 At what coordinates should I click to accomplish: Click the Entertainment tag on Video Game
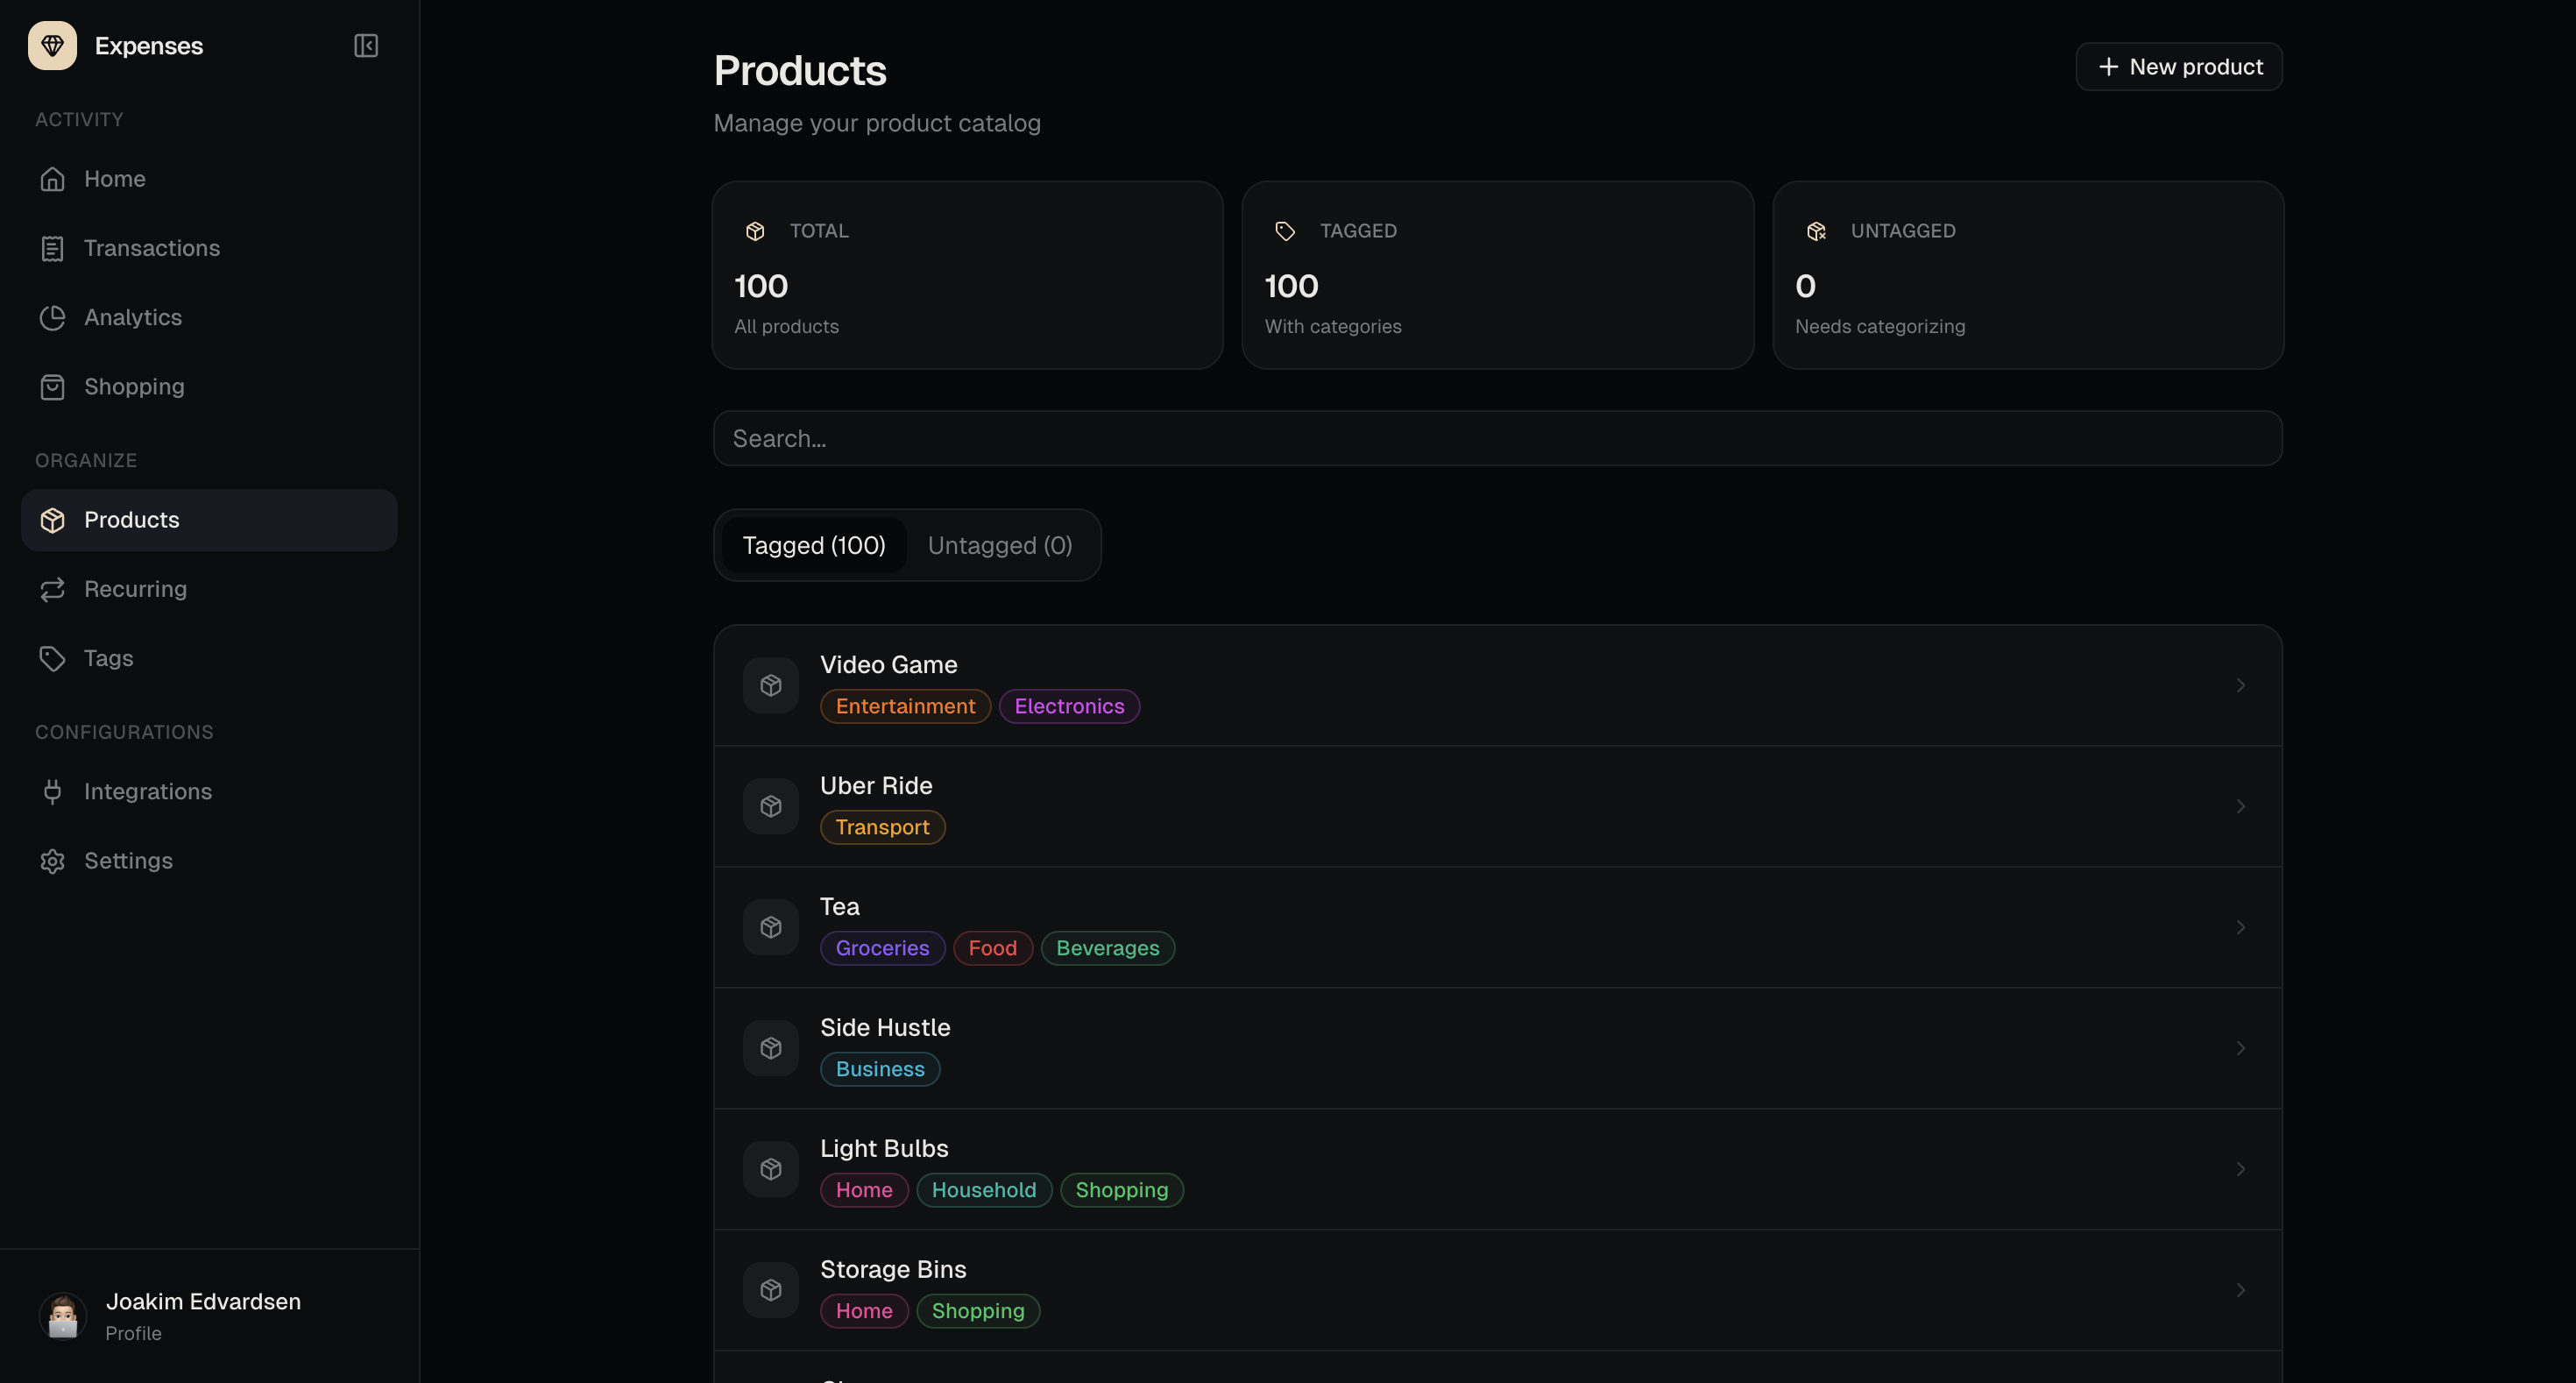tap(905, 706)
